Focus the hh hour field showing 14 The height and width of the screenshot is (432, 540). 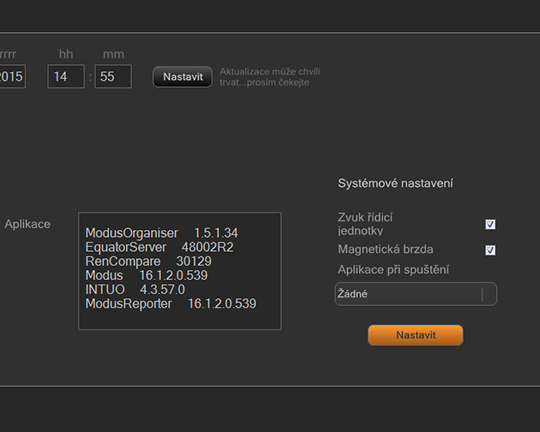pyautogui.click(x=66, y=76)
